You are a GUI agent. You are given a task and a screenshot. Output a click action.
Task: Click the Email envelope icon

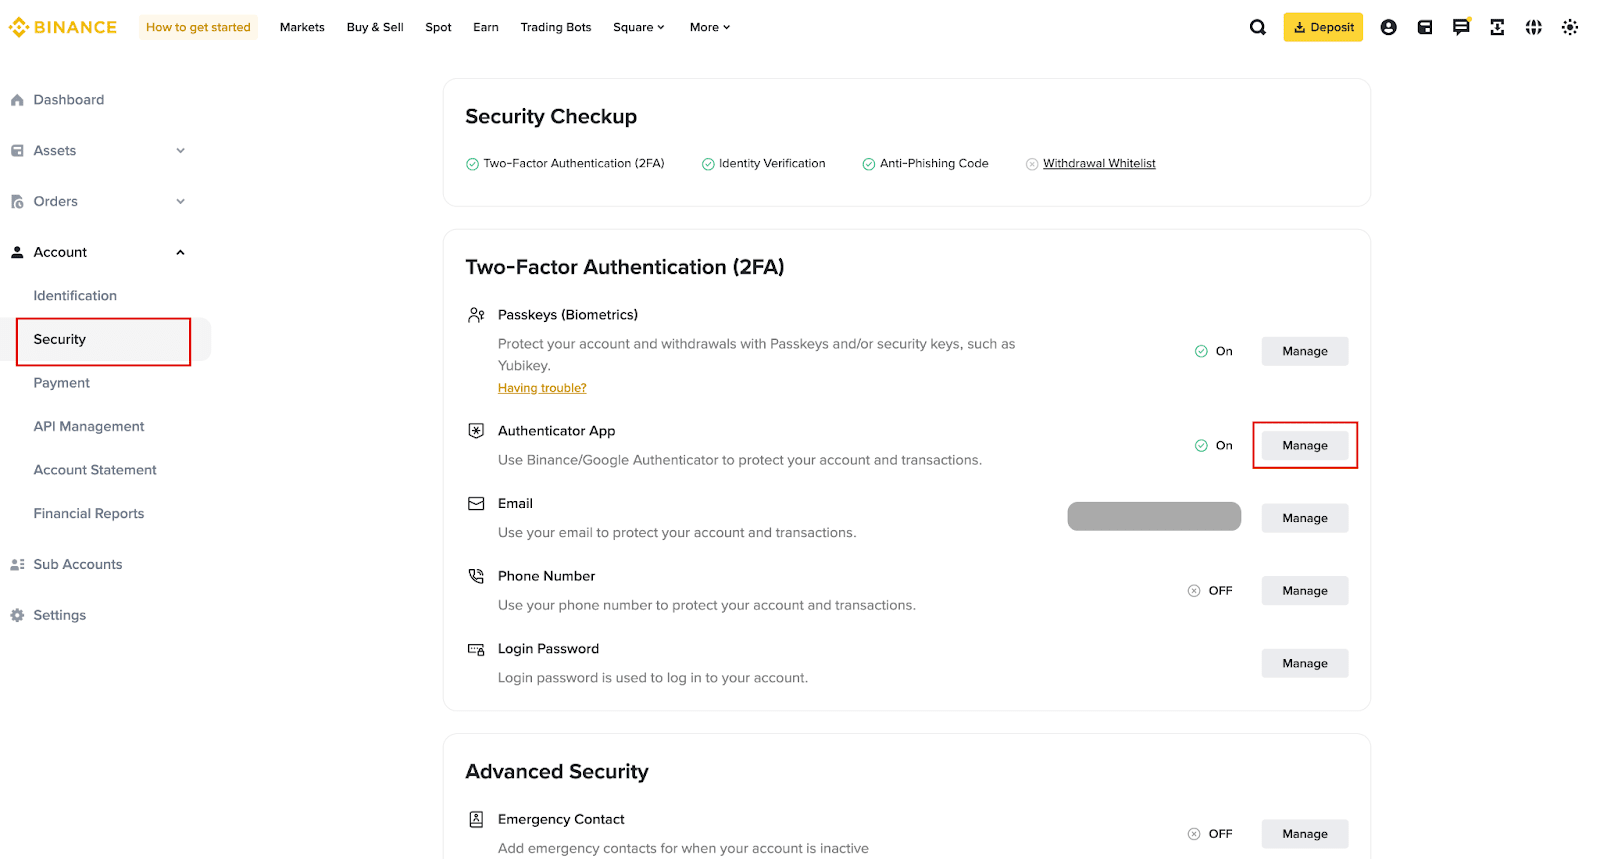tap(476, 504)
